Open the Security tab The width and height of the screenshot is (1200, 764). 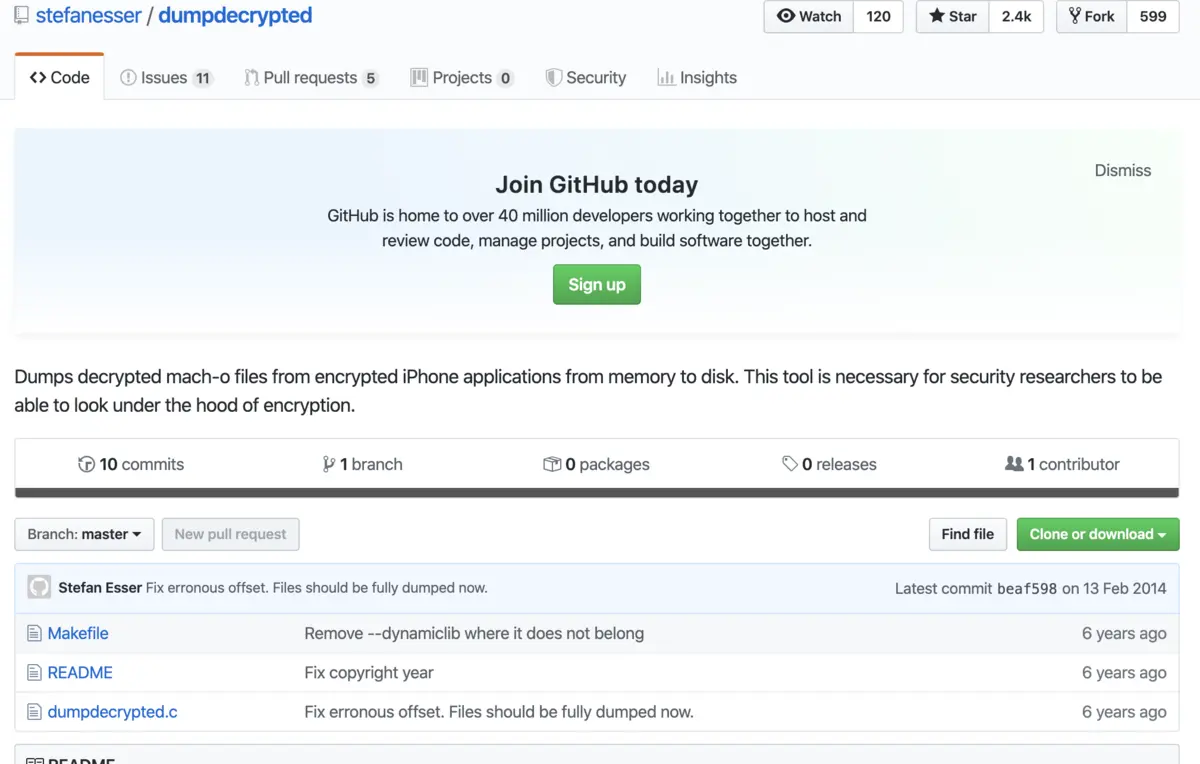[586, 77]
